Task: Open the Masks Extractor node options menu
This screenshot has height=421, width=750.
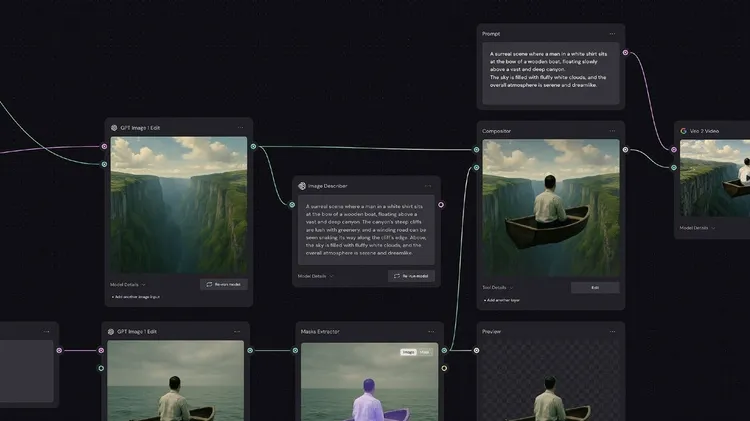Action: click(432, 331)
